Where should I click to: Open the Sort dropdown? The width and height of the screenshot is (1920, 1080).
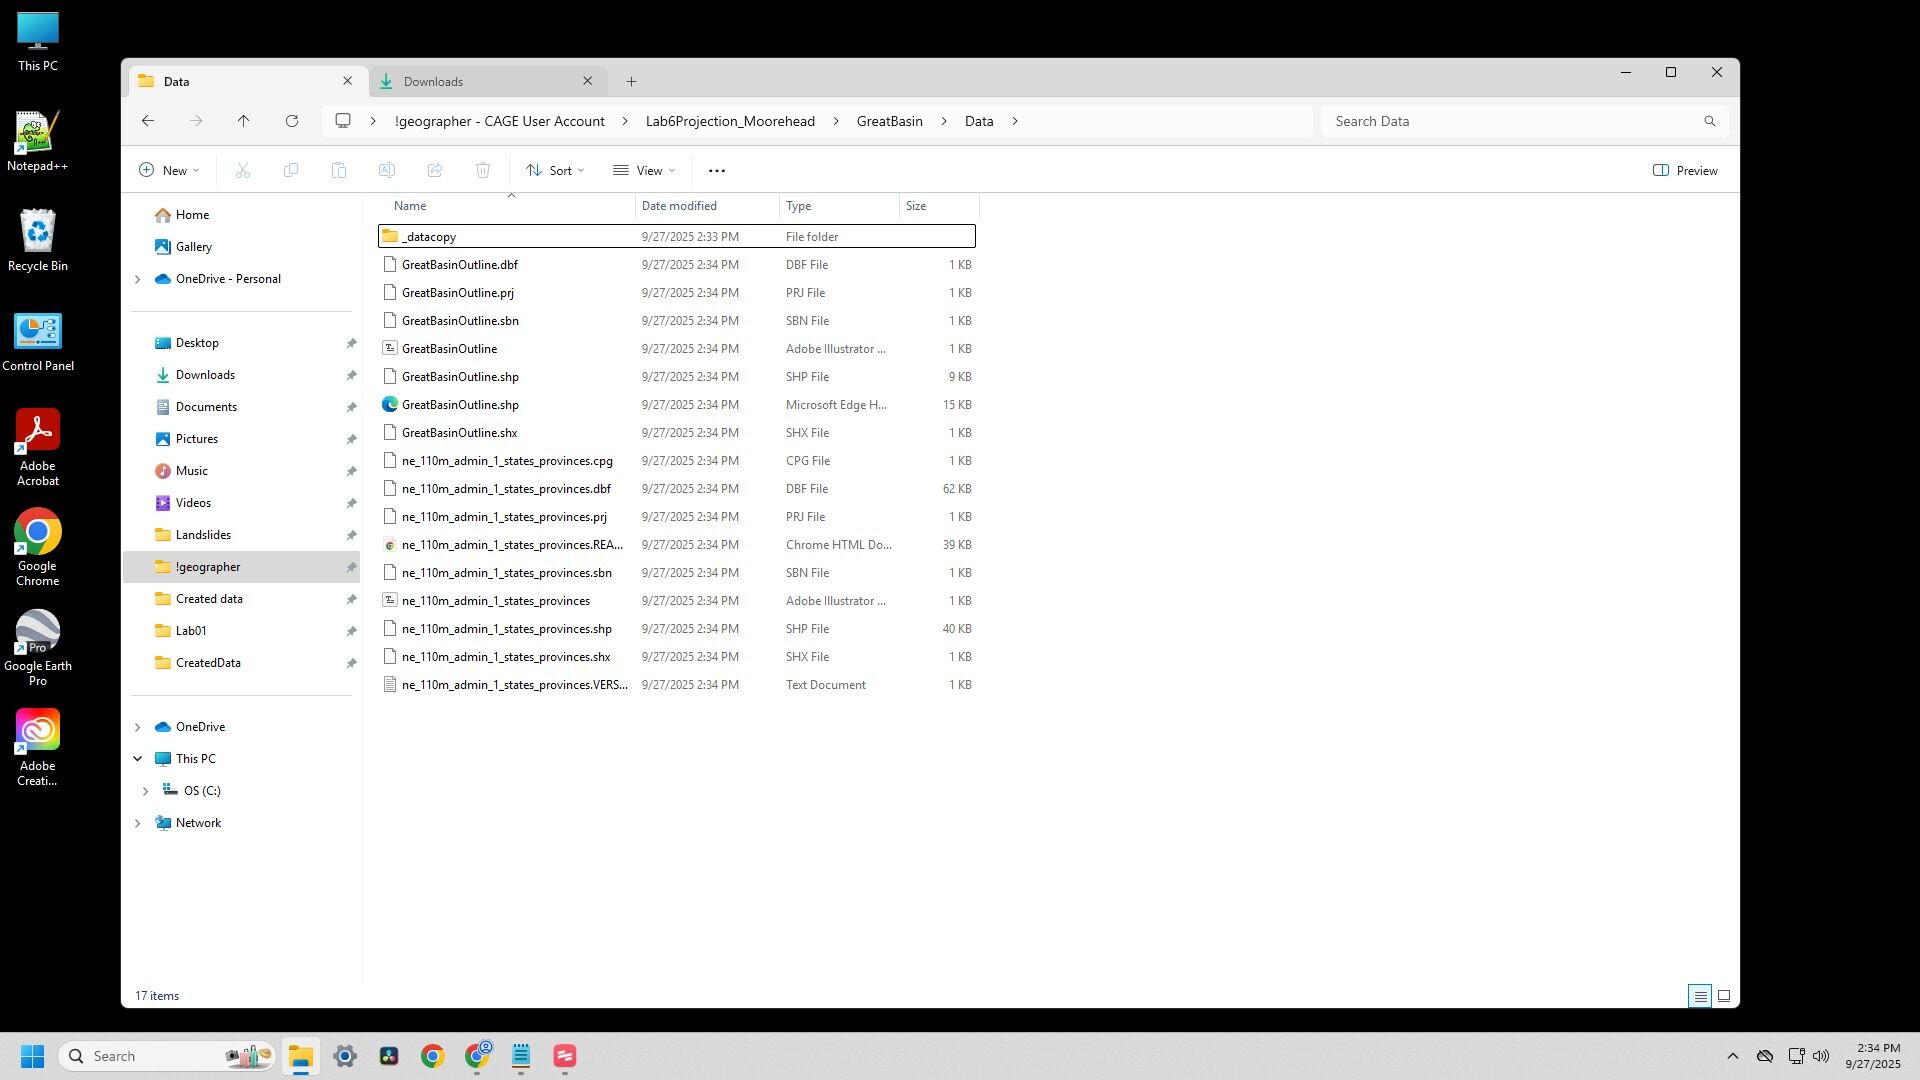tap(555, 171)
